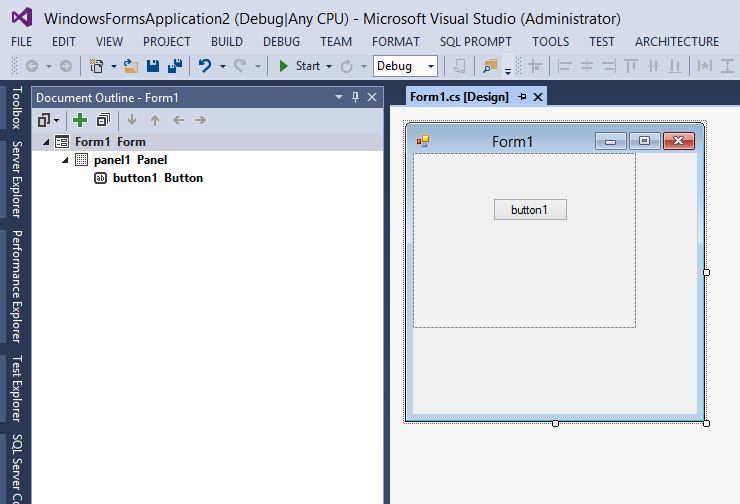Click the Save icon
Screen dimensions: 740x504
tap(153, 66)
